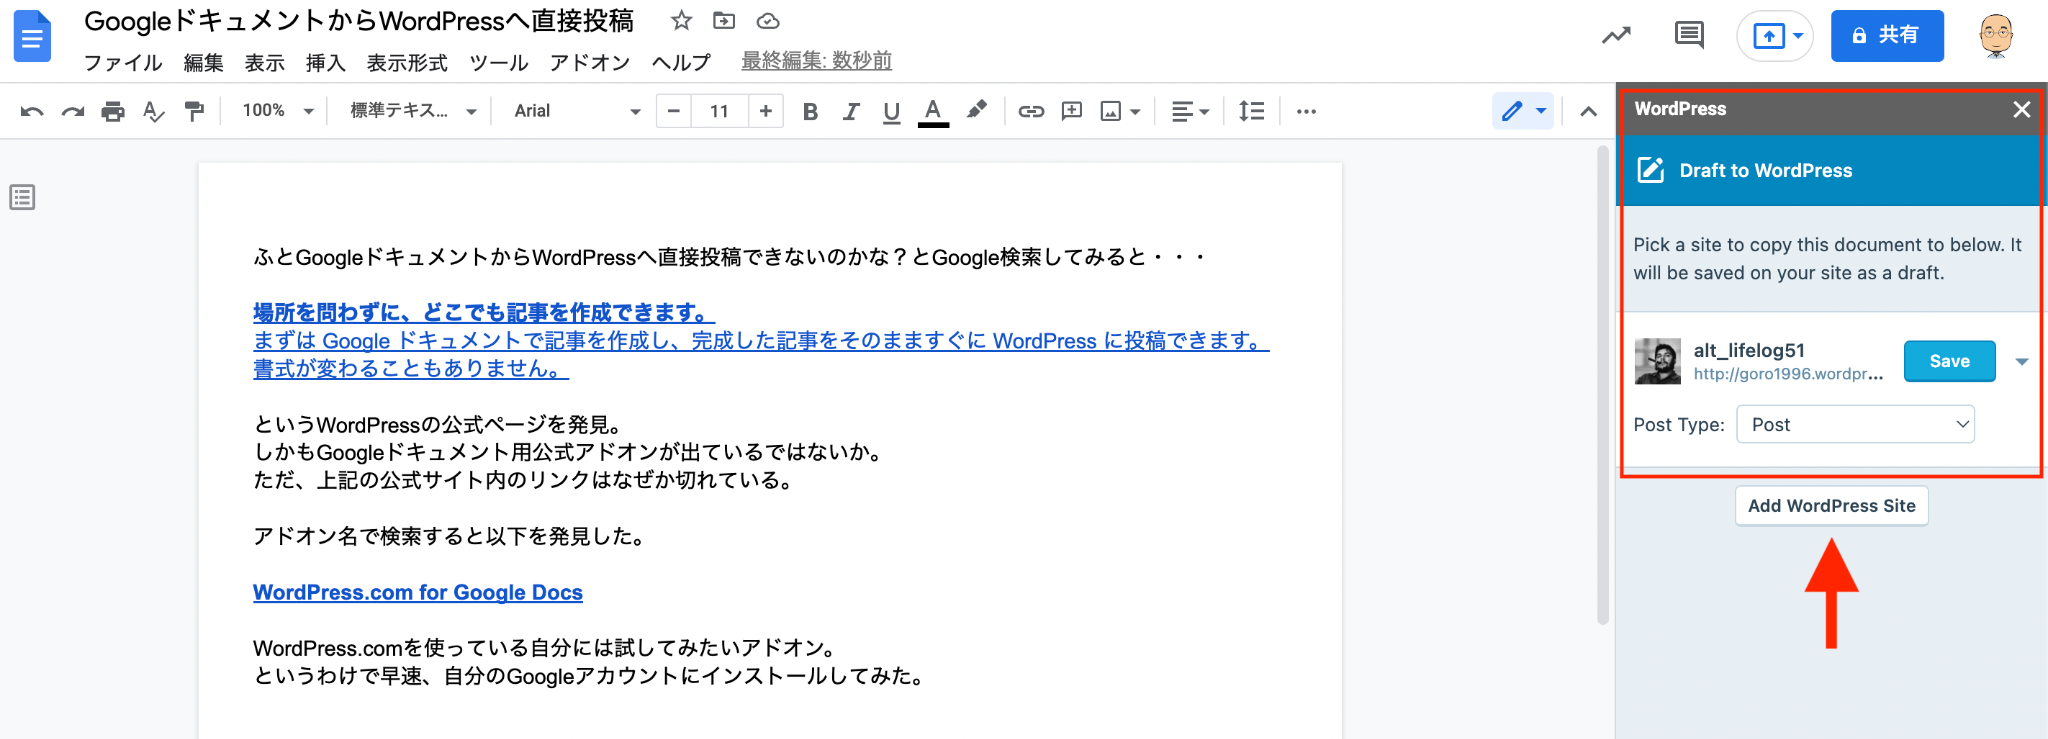Click the print icon
The height and width of the screenshot is (739, 2048).
(x=113, y=111)
